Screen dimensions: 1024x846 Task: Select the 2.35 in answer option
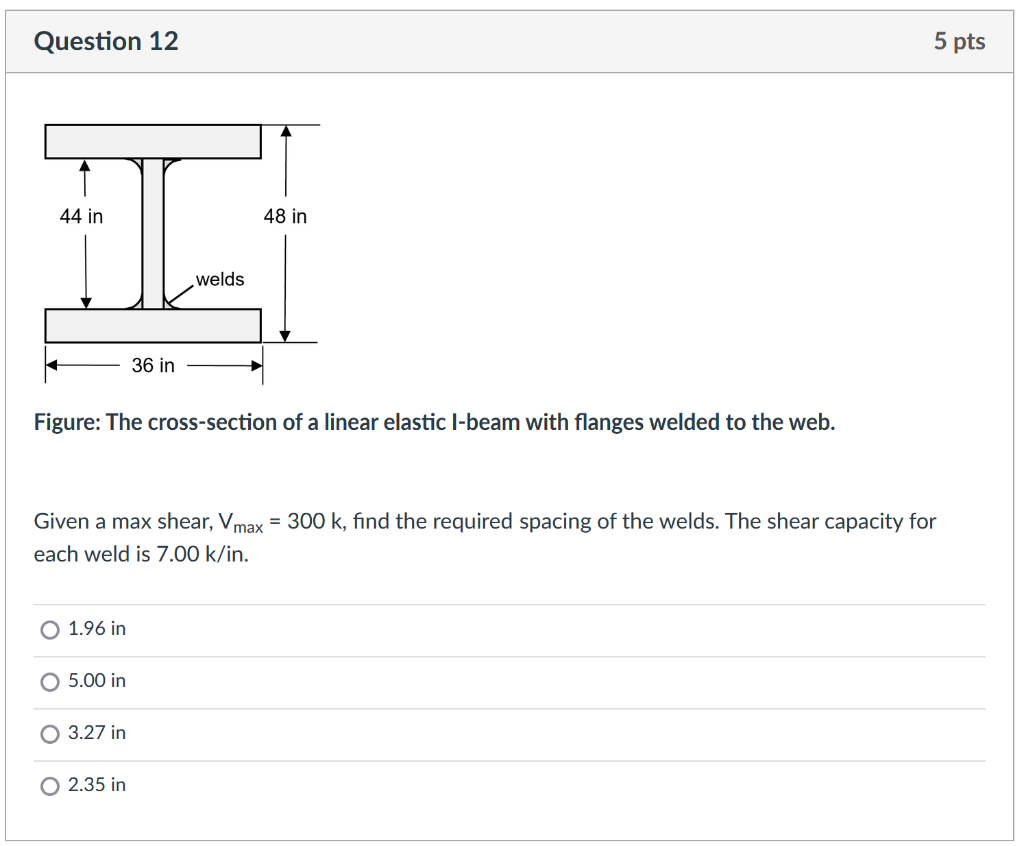[50, 785]
